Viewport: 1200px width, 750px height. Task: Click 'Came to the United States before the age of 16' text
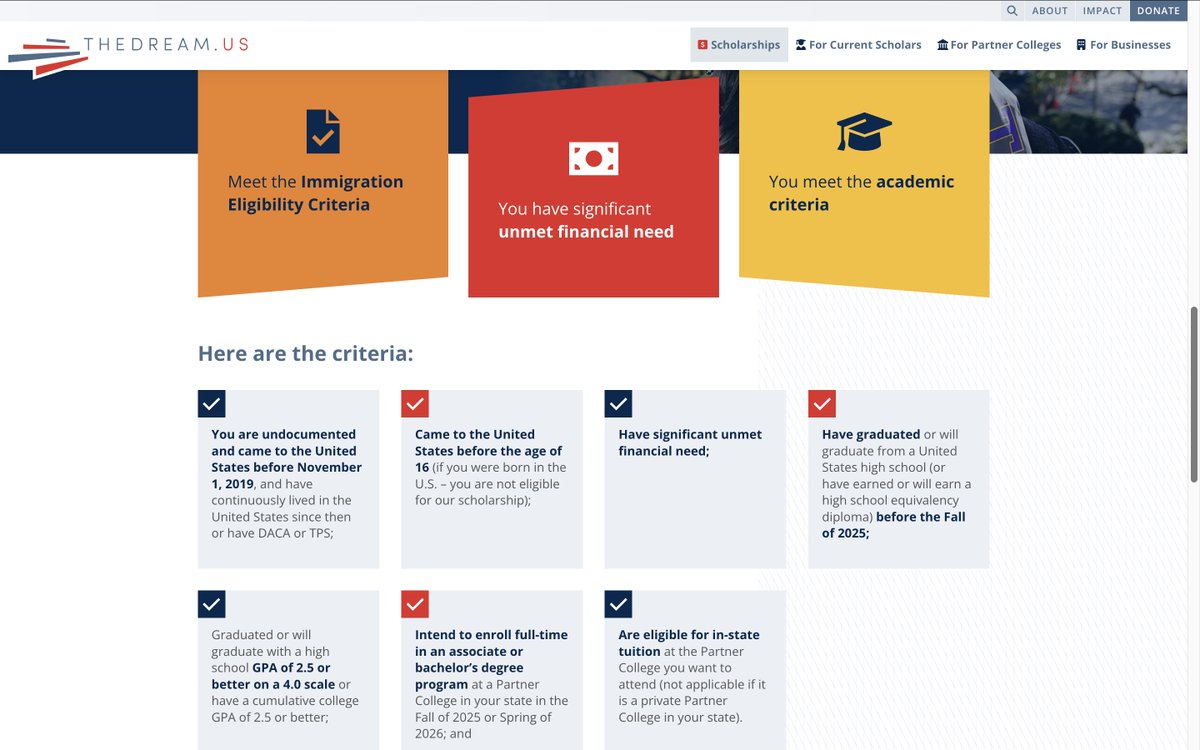tap(489, 451)
